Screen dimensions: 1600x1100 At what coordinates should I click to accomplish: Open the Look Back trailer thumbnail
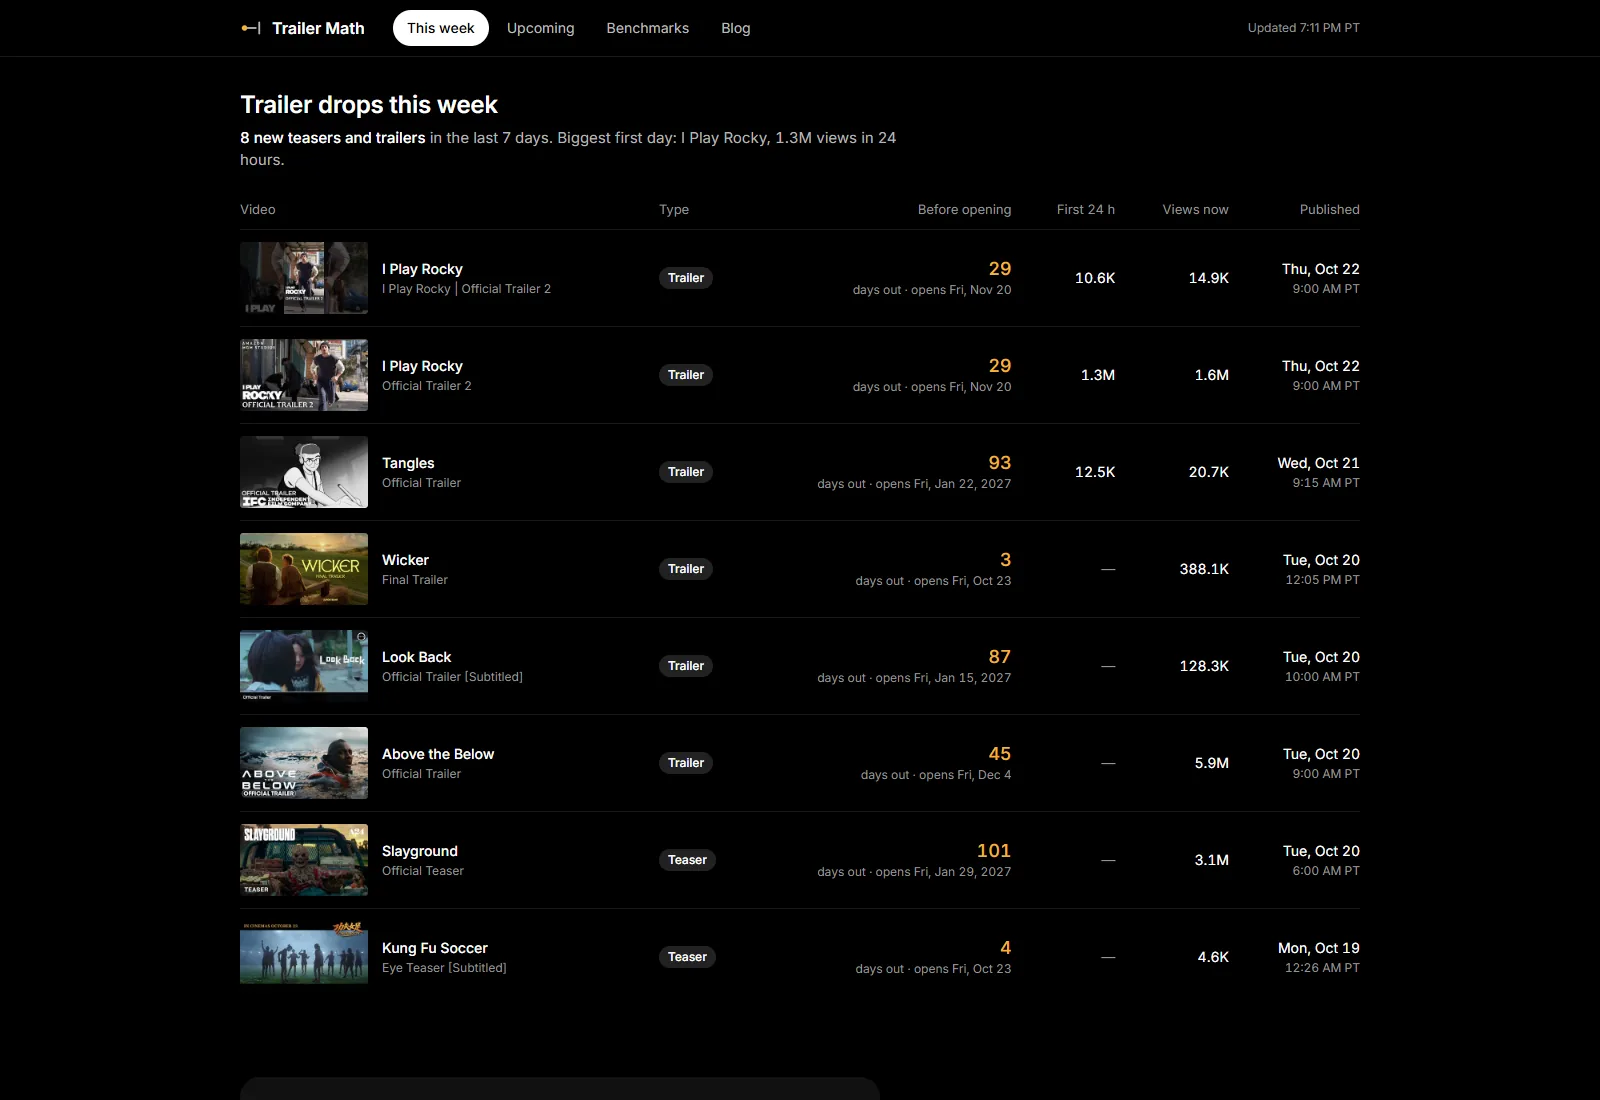(x=304, y=666)
